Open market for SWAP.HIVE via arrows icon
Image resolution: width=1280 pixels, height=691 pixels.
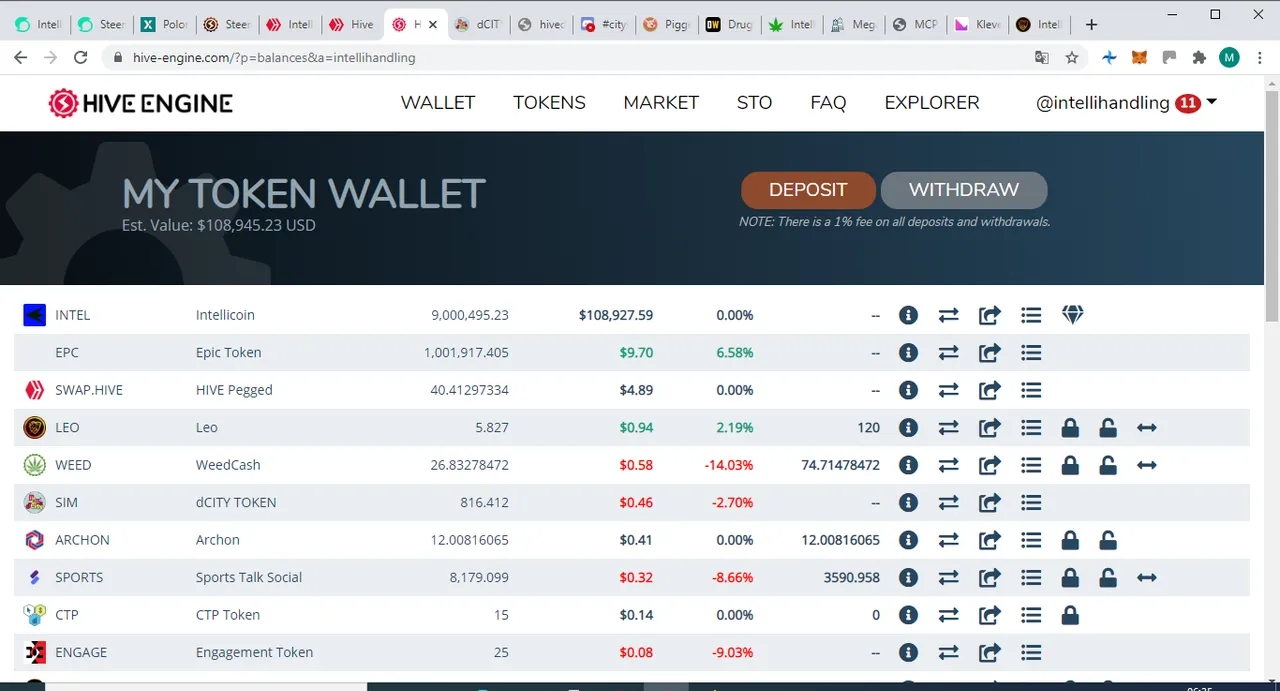pyautogui.click(x=949, y=390)
